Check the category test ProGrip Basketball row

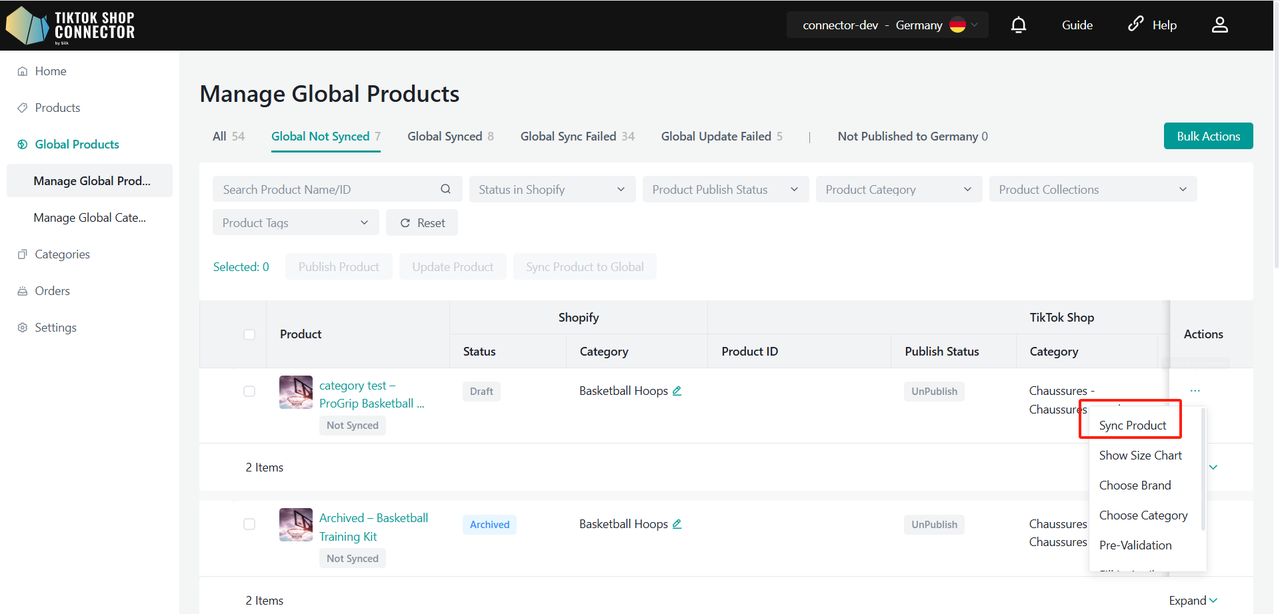click(x=249, y=391)
